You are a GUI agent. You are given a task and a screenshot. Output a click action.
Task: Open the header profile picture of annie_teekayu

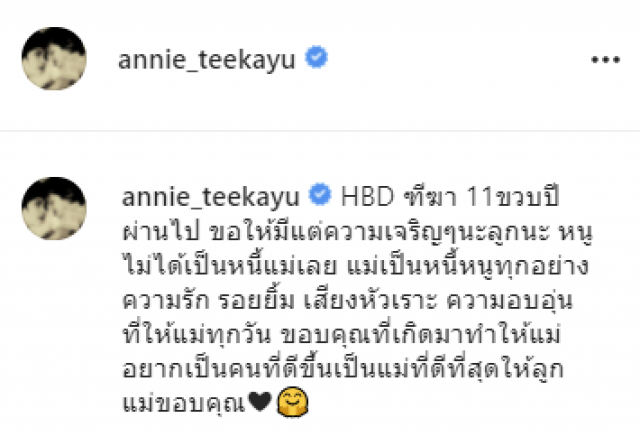(x=54, y=58)
